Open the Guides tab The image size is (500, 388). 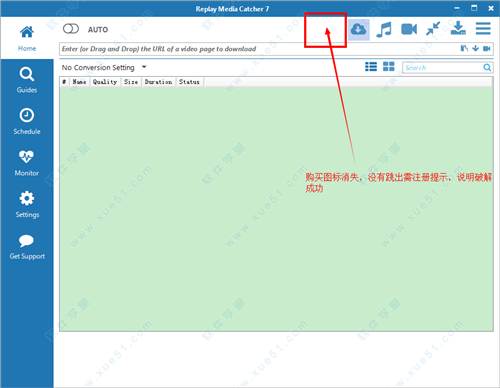click(27, 80)
